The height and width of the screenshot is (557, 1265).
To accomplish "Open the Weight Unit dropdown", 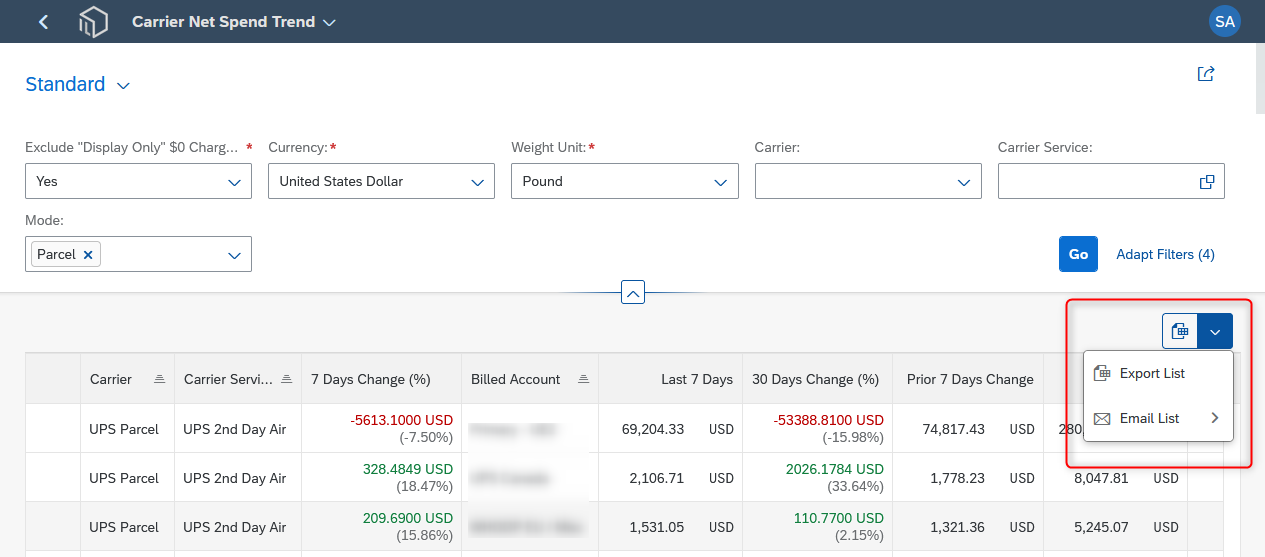I will coord(720,182).
